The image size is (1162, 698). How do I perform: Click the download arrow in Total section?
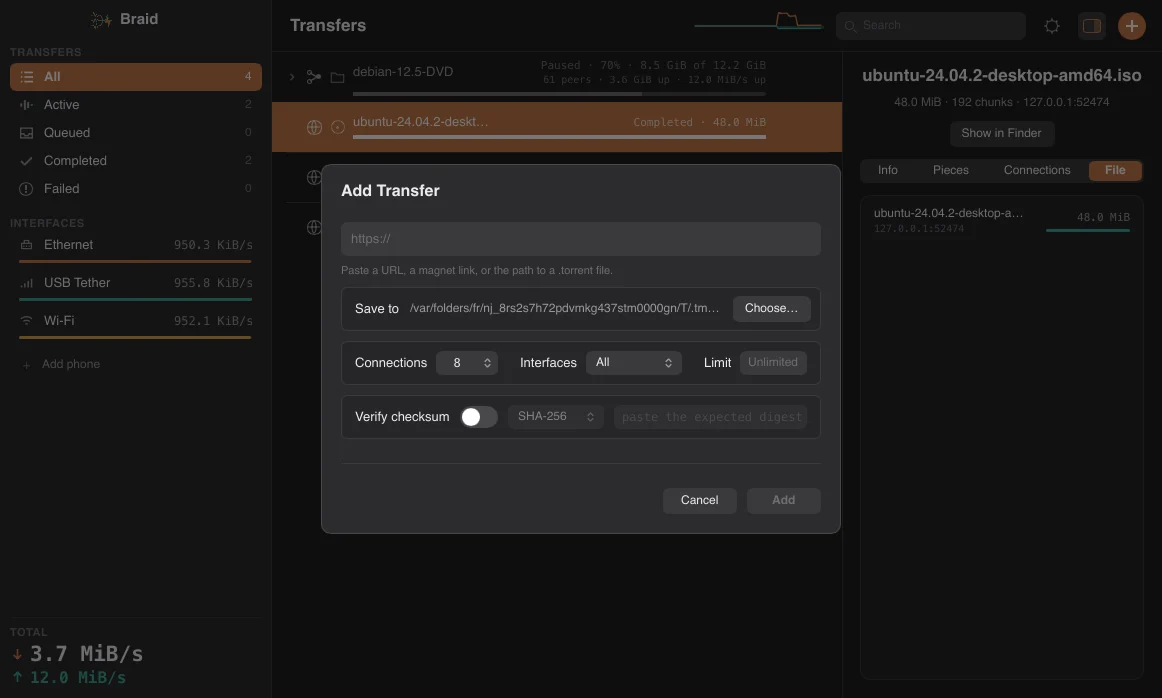[x=17, y=654]
